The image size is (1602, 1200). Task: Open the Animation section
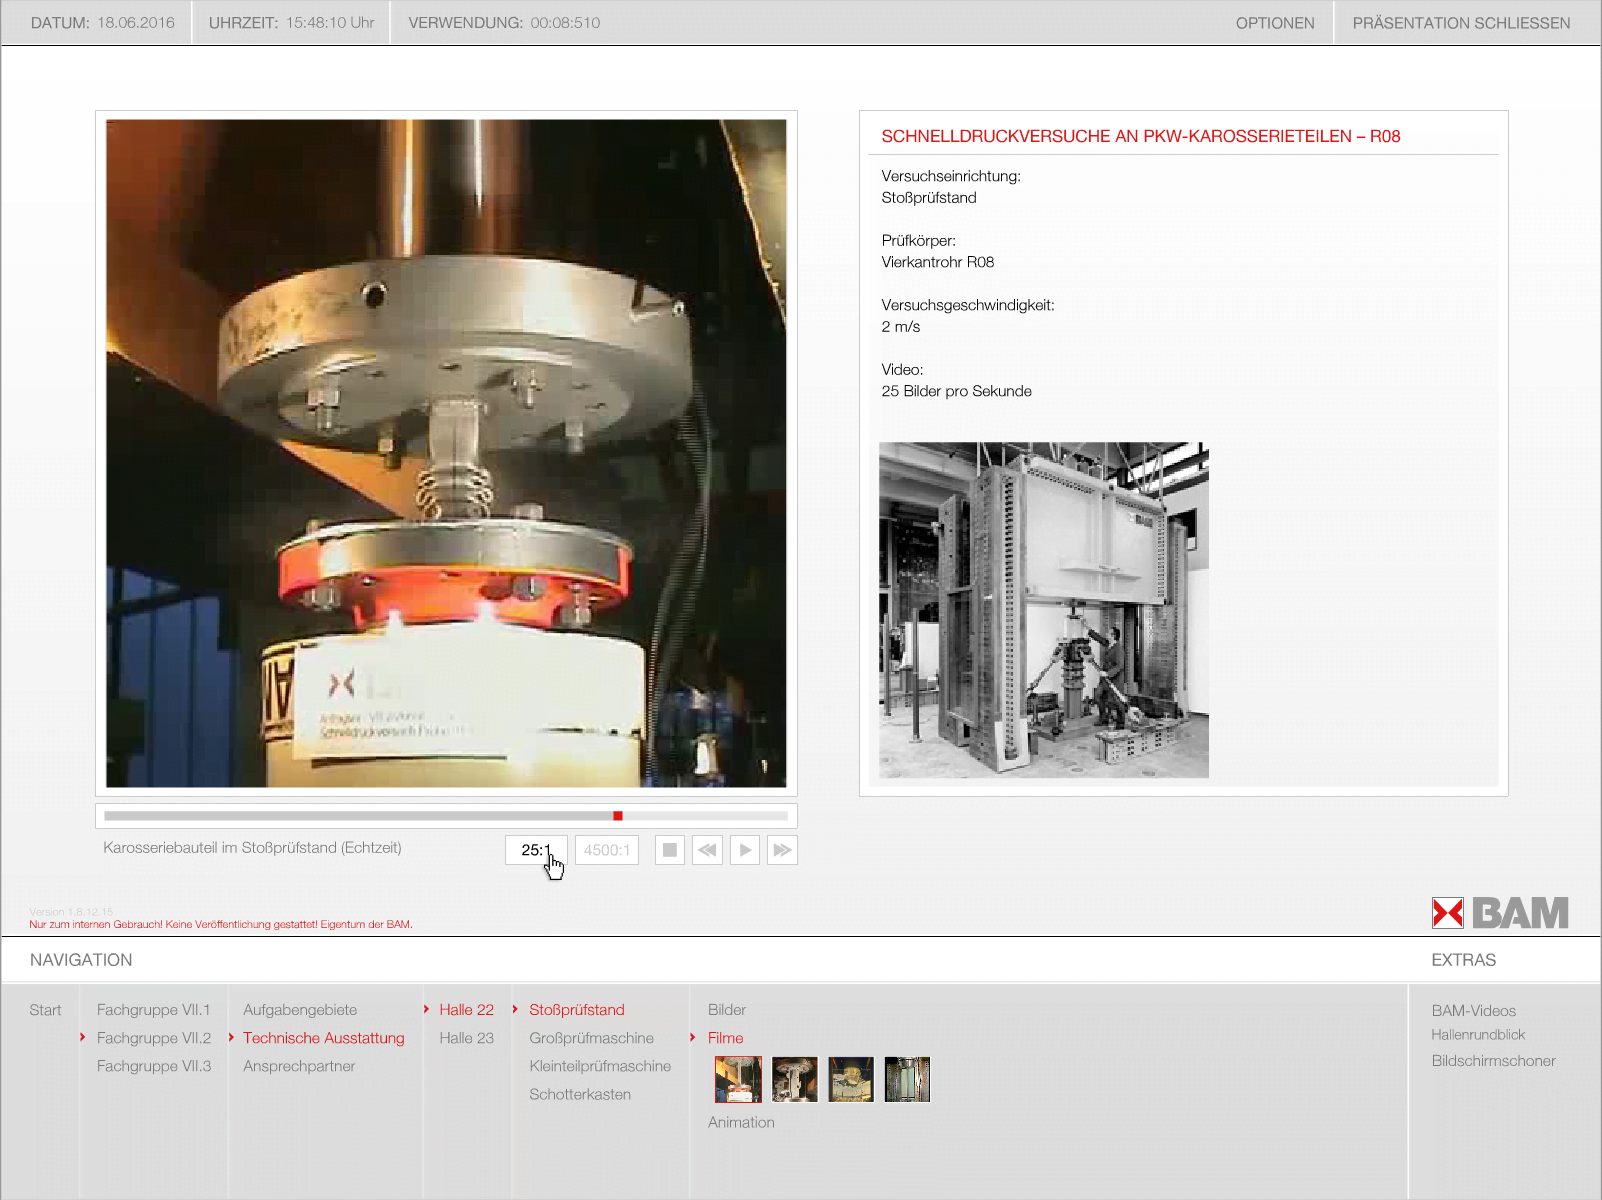click(741, 1122)
